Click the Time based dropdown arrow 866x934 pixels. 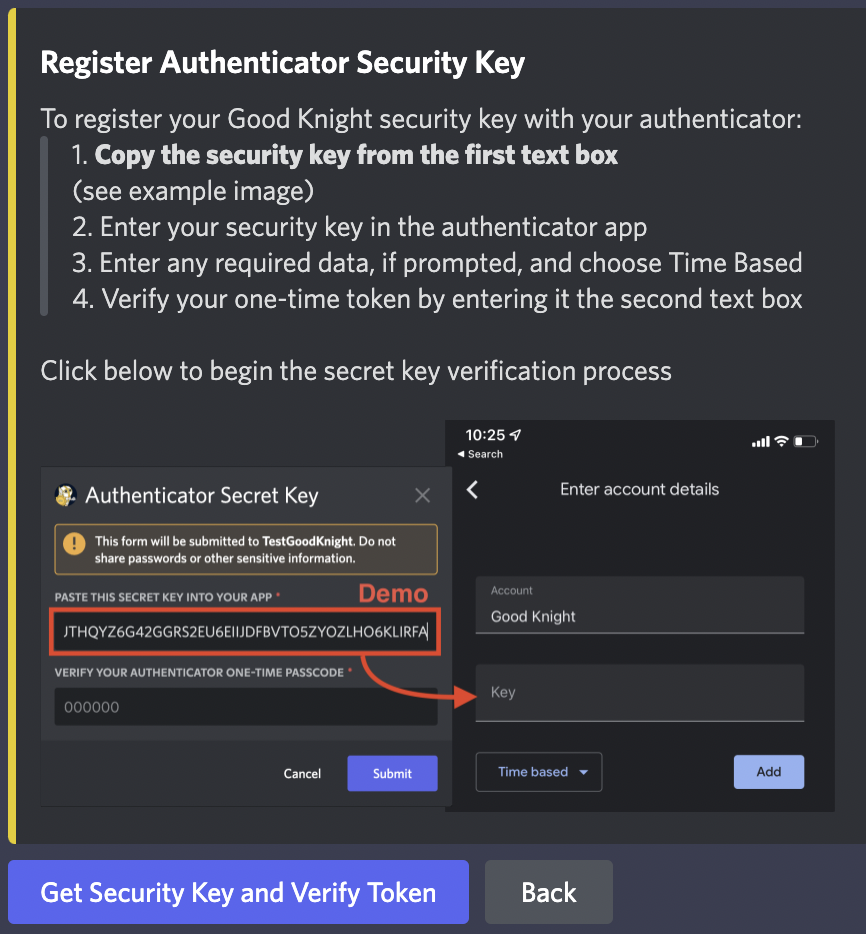click(x=584, y=772)
